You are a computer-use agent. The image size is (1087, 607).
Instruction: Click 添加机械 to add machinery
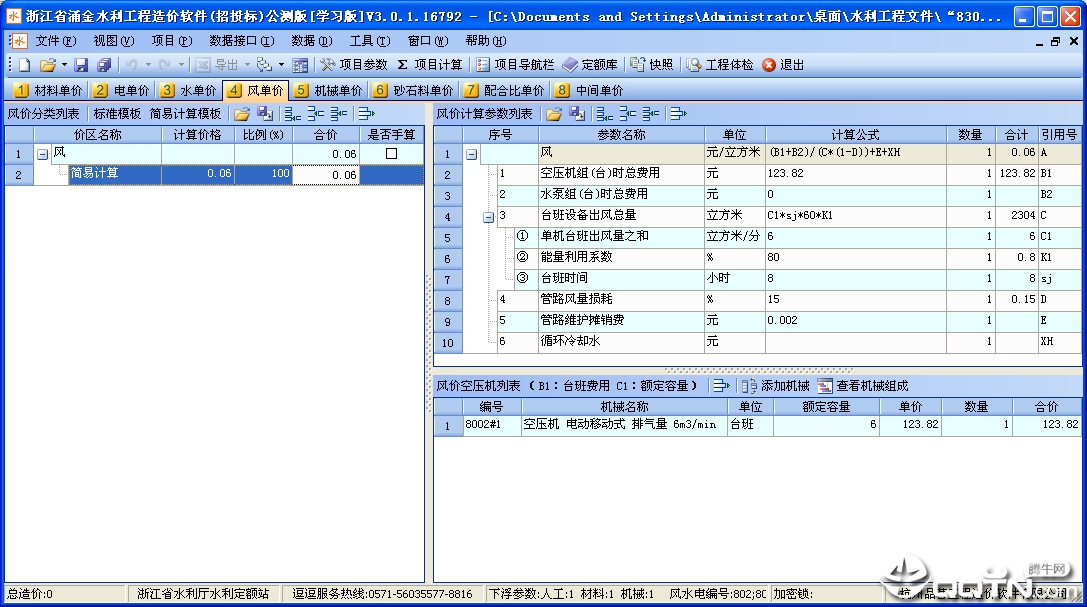[x=775, y=386]
